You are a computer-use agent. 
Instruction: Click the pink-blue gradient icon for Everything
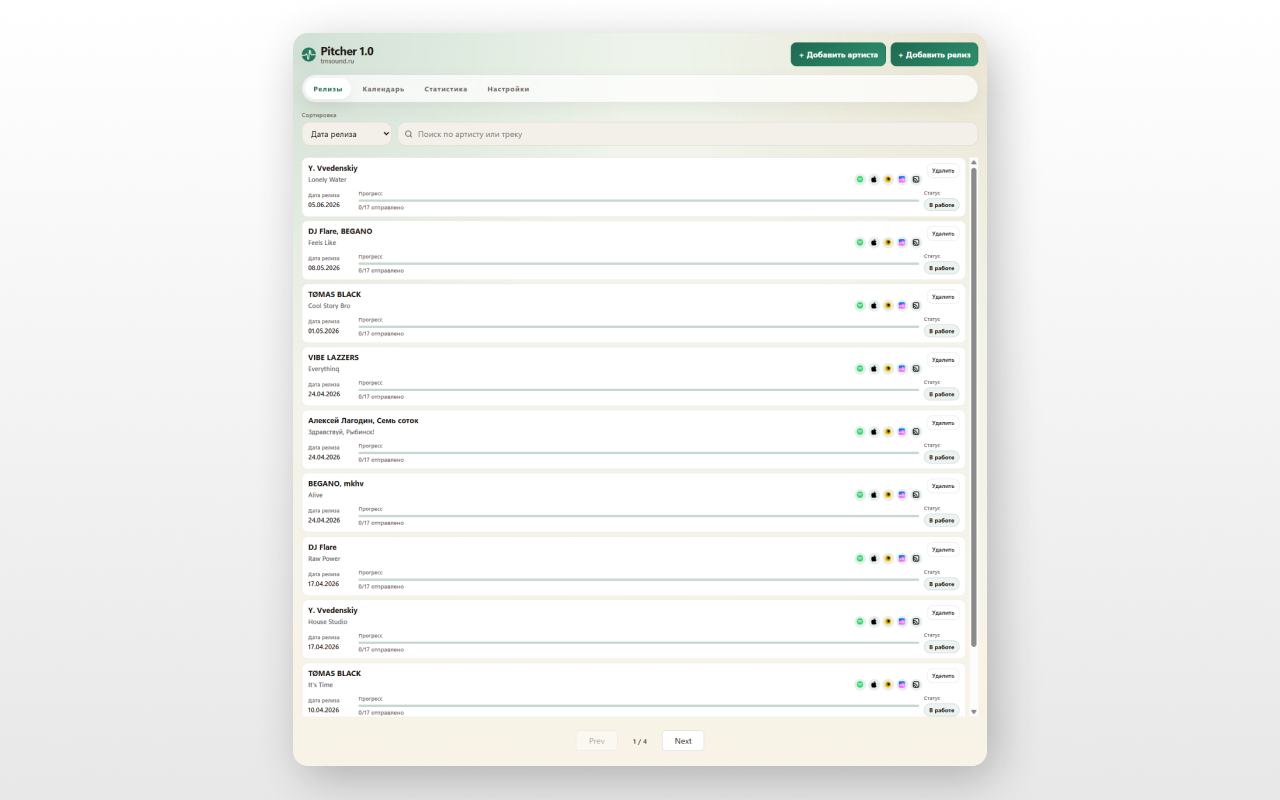(901, 368)
